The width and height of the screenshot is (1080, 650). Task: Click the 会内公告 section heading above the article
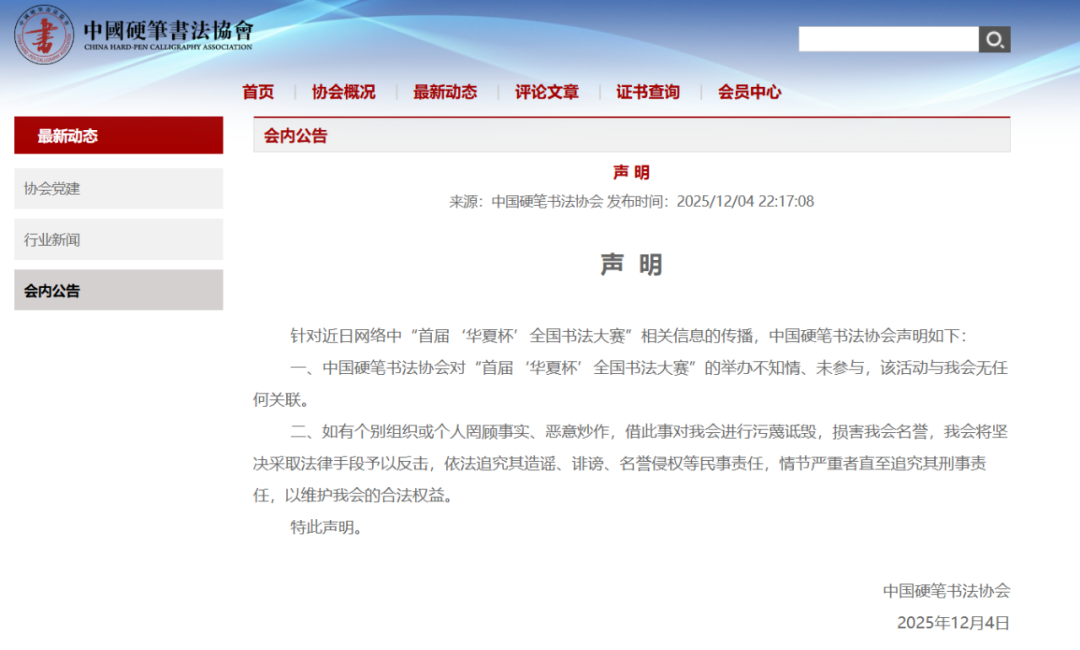point(296,136)
